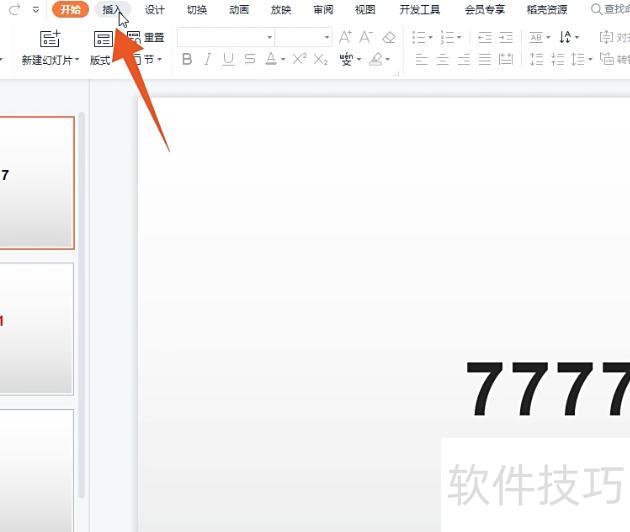Select the first slide thumbnail

pos(37,183)
